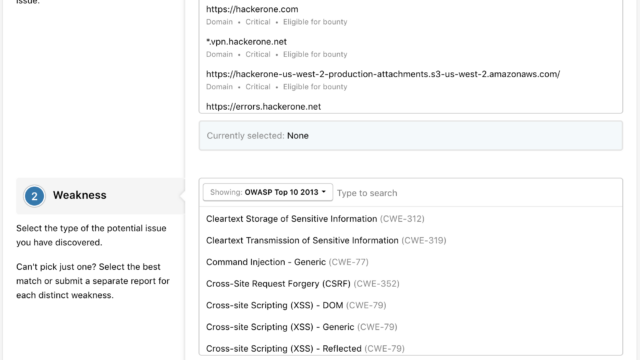Choose Cross-site Scripting (XSS) - Generic

point(411,327)
